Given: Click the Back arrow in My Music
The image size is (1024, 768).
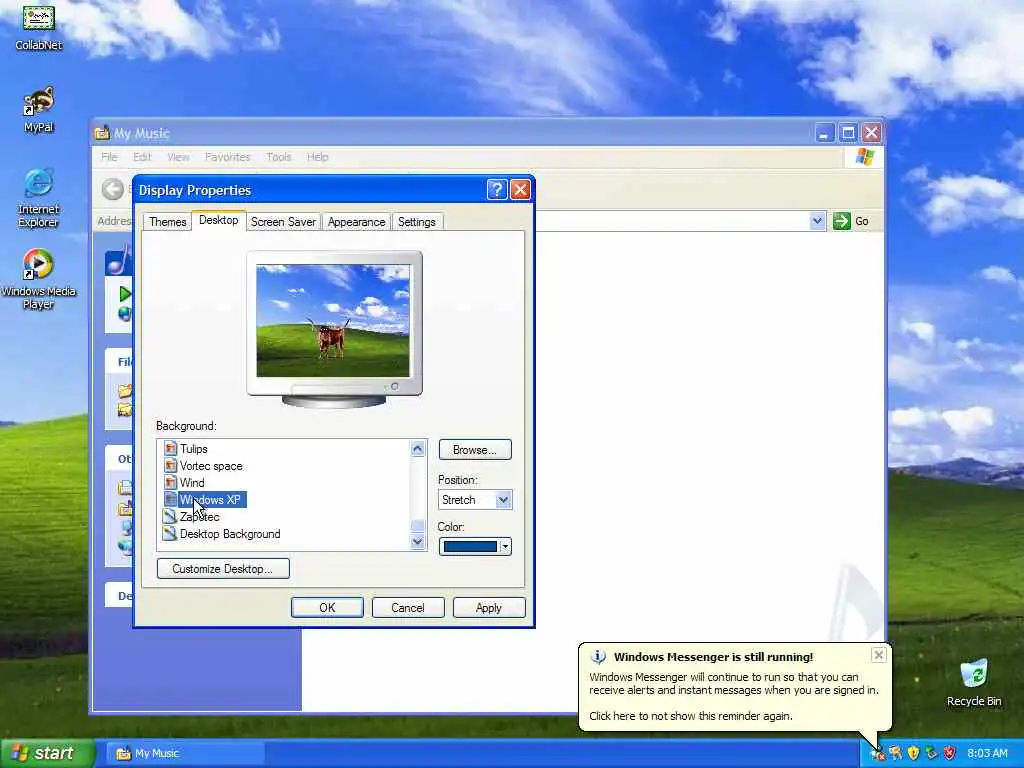Looking at the screenshot, I should point(112,189).
